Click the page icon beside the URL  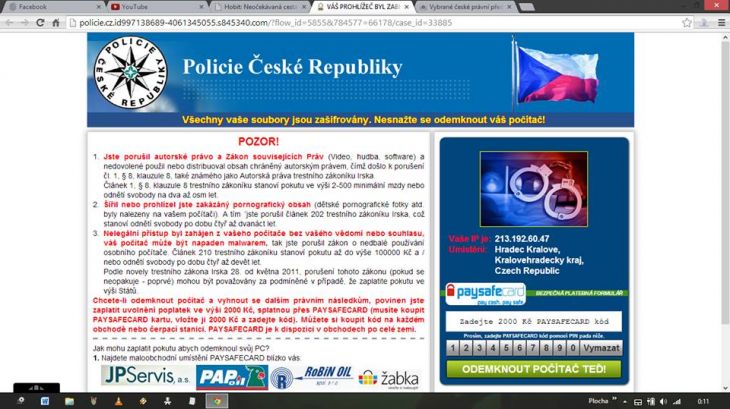(x=73, y=23)
